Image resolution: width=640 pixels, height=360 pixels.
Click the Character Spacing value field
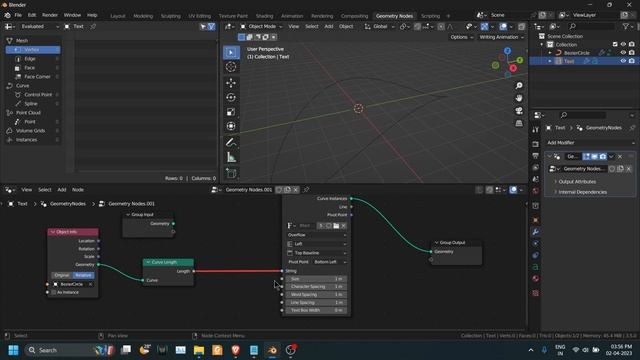tap(316, 287)
